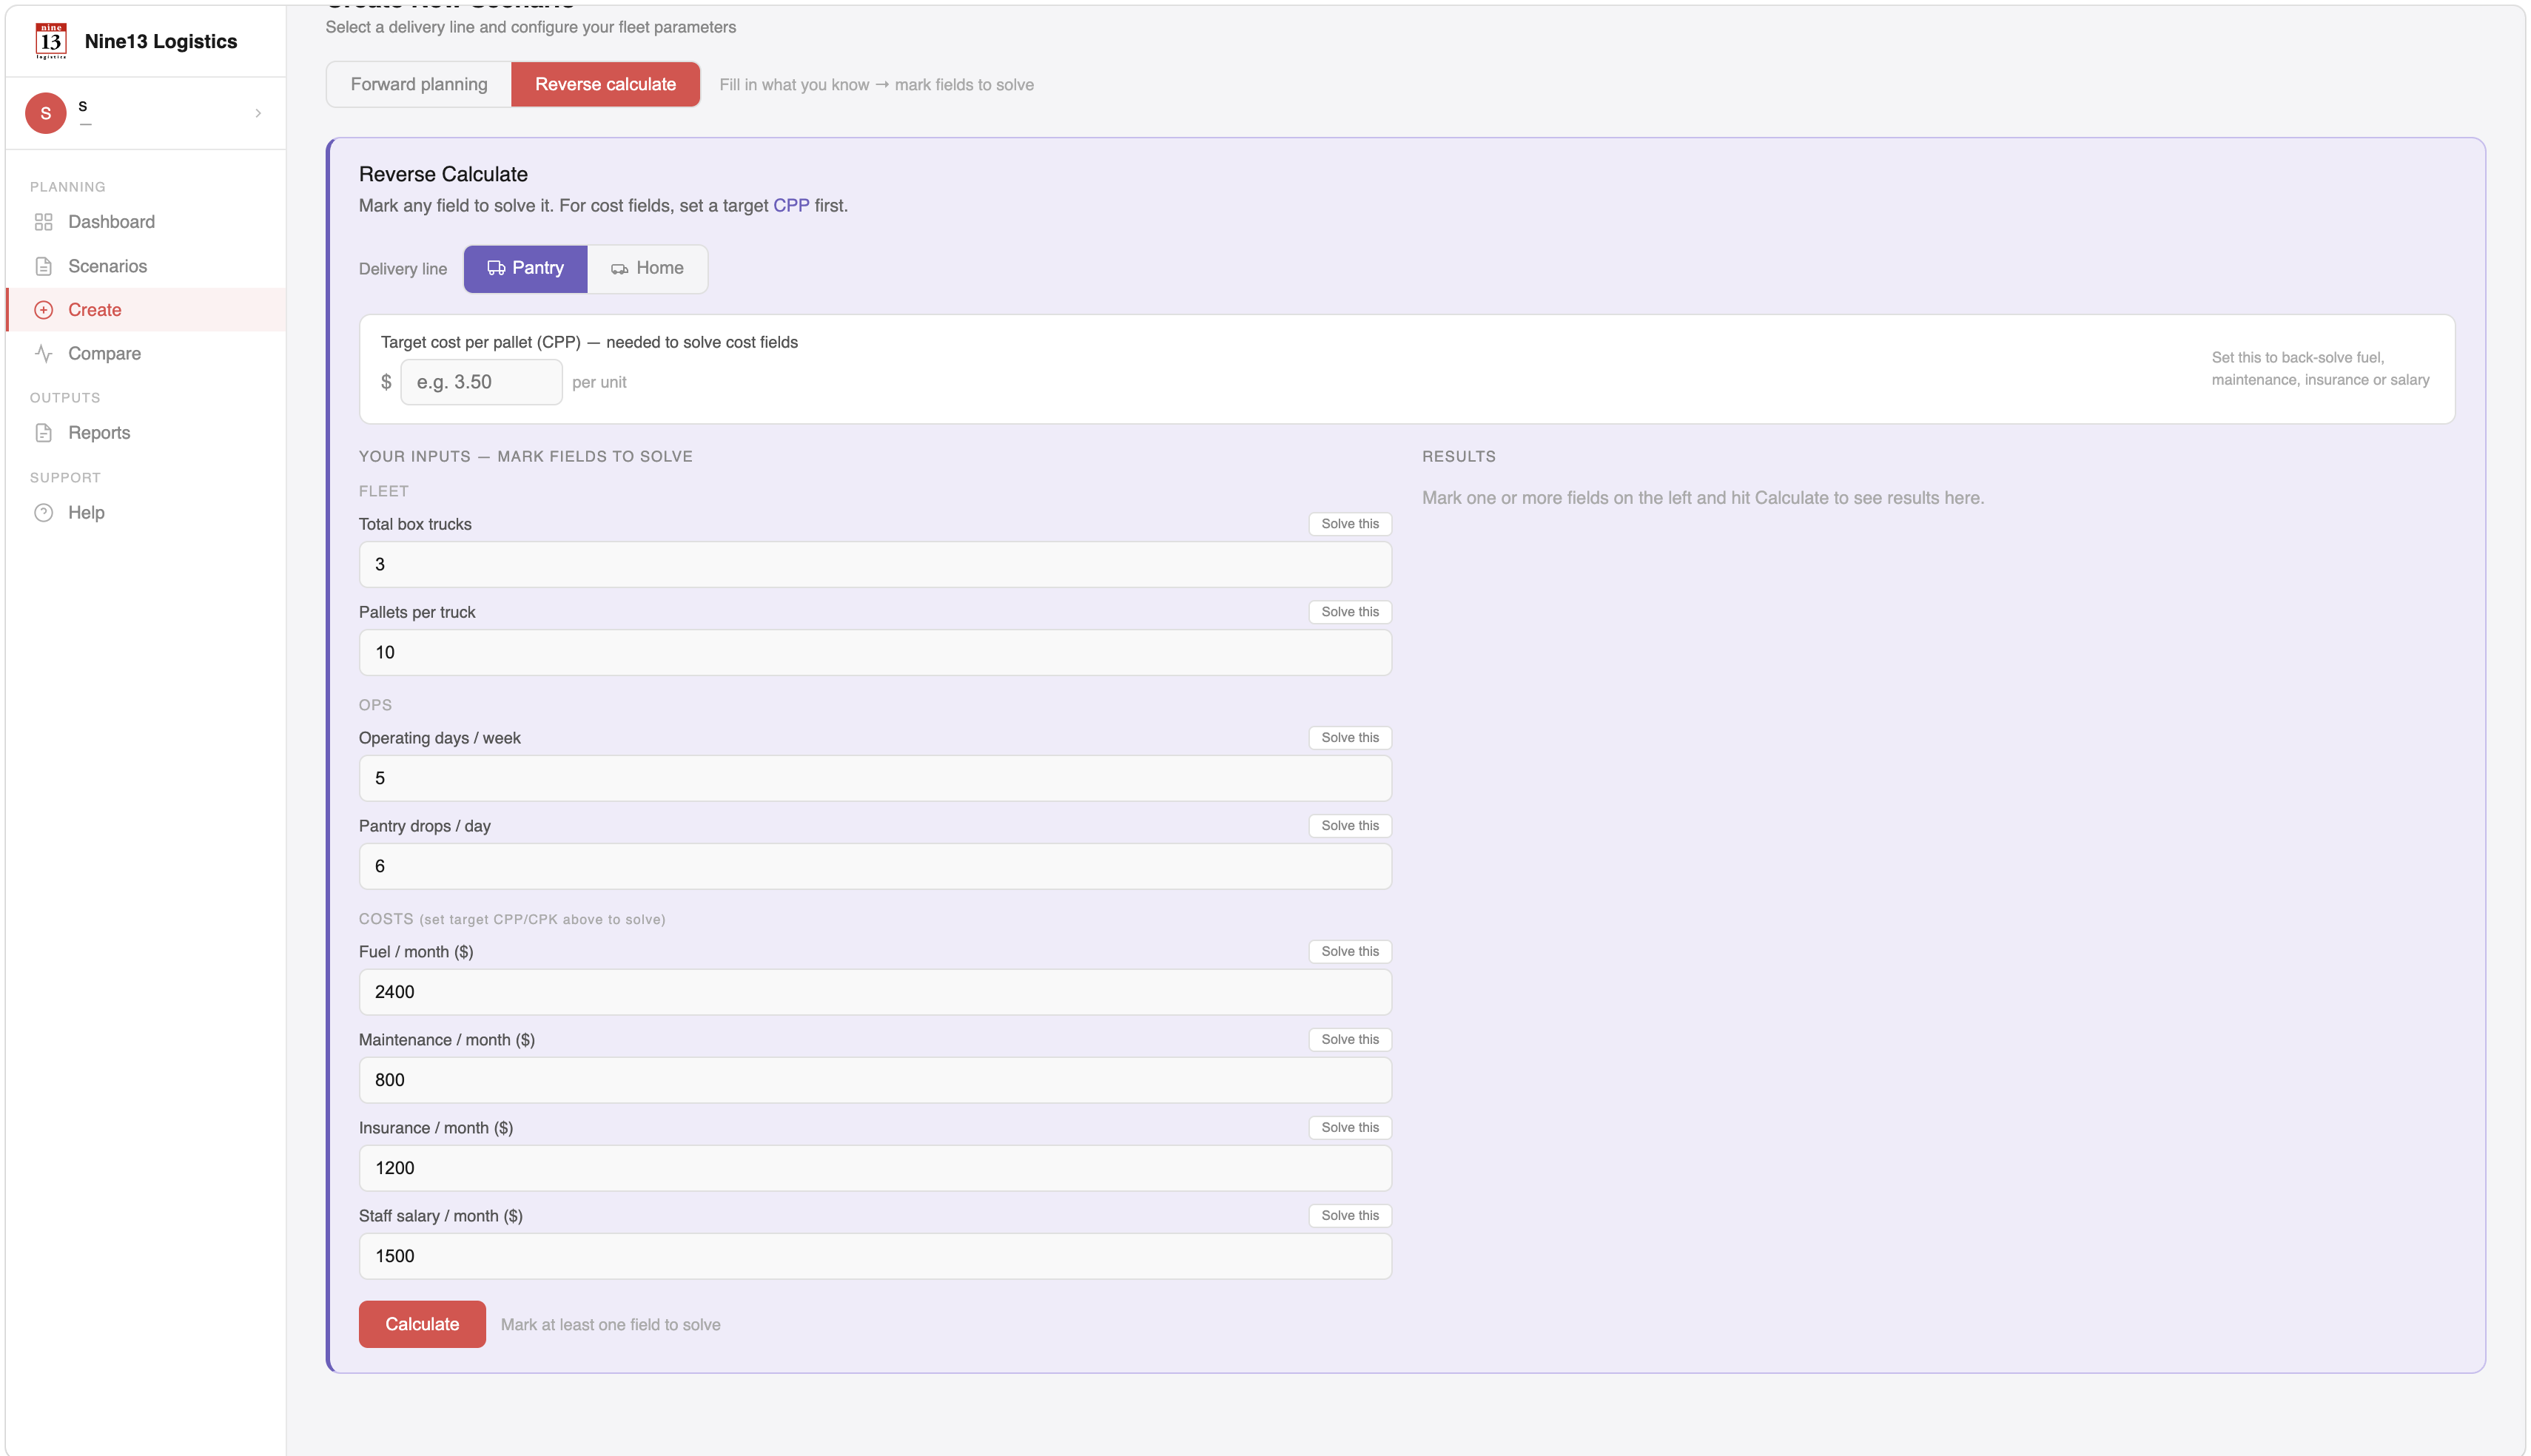The width and height of the screenshot is (2531, 1456).
Task: Mark Insurance / month to solve
Action: (1350, 1128)
